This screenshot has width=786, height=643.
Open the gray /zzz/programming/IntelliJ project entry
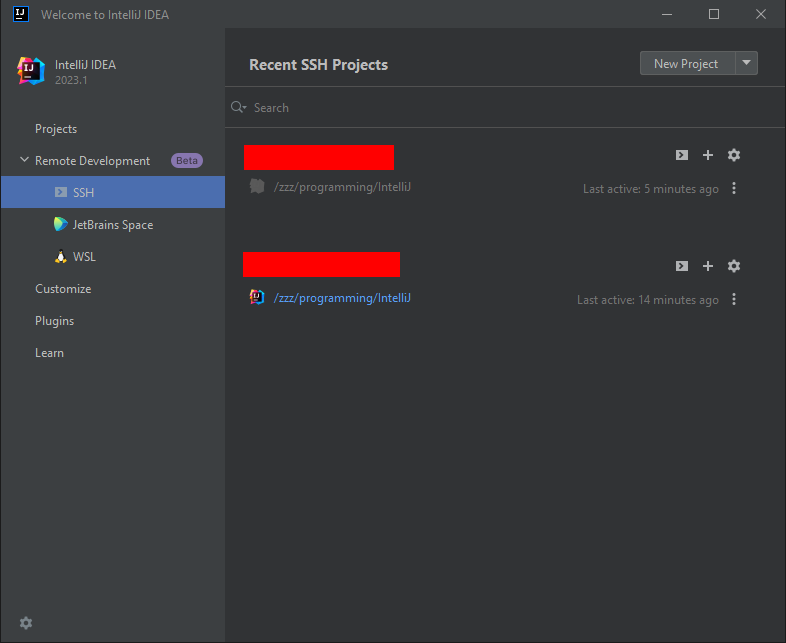[342, 187]
